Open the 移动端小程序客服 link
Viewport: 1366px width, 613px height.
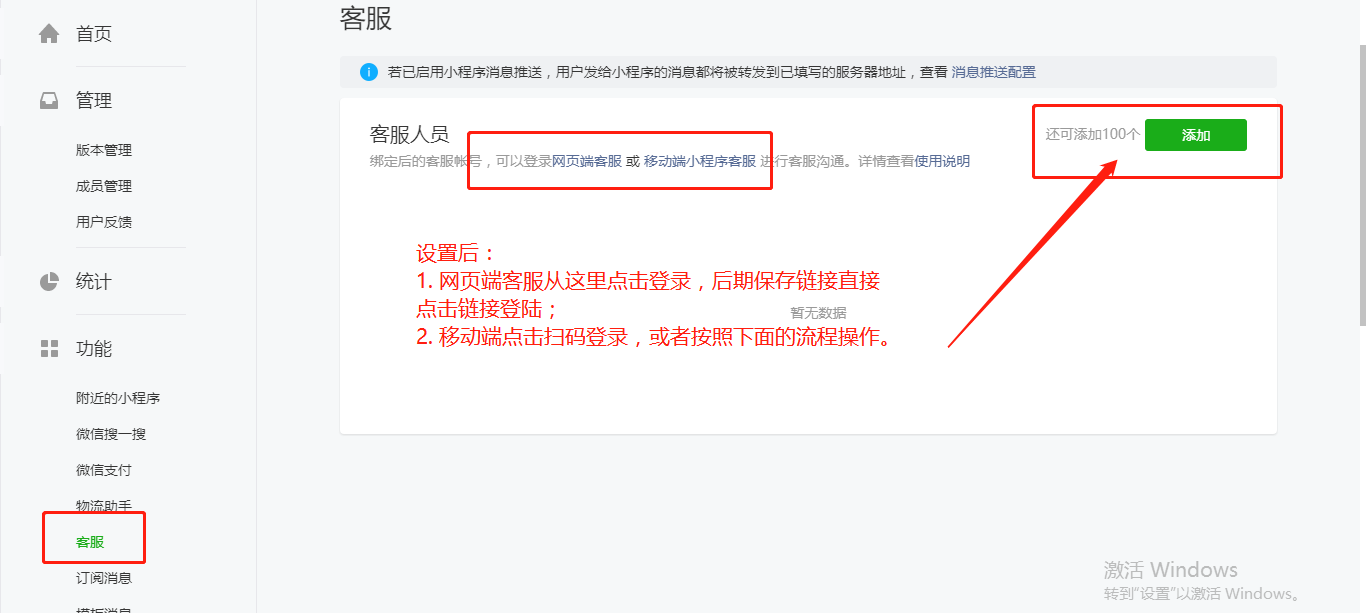(700, 161)
